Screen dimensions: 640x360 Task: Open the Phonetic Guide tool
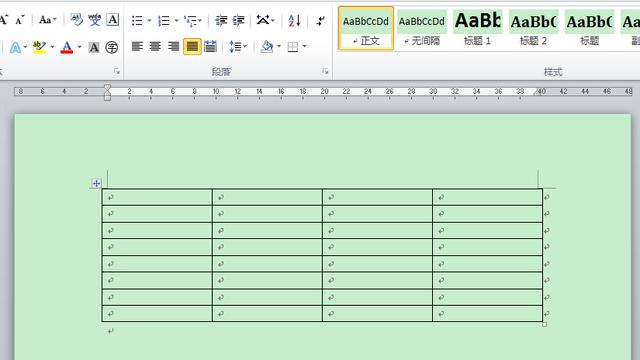coord(94,20)
